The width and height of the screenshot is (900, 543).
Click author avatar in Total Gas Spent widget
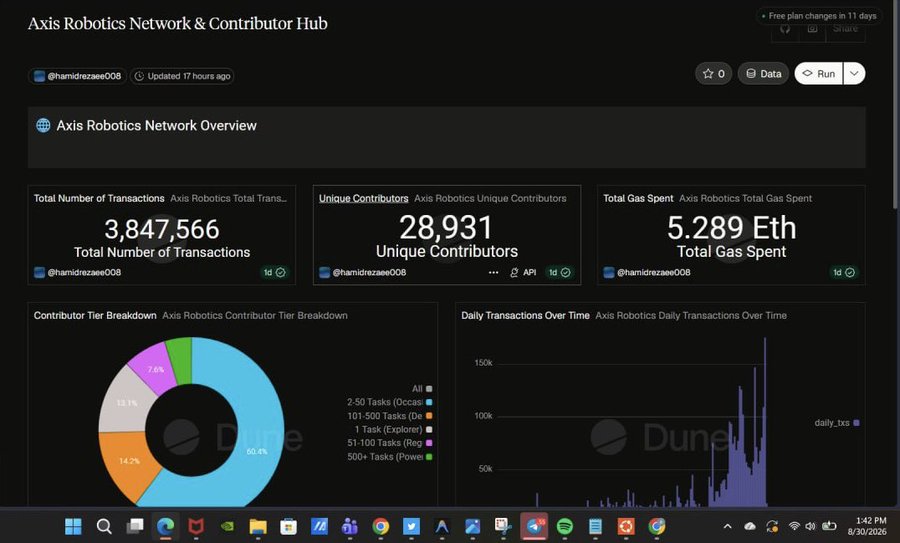pos(609,272)
